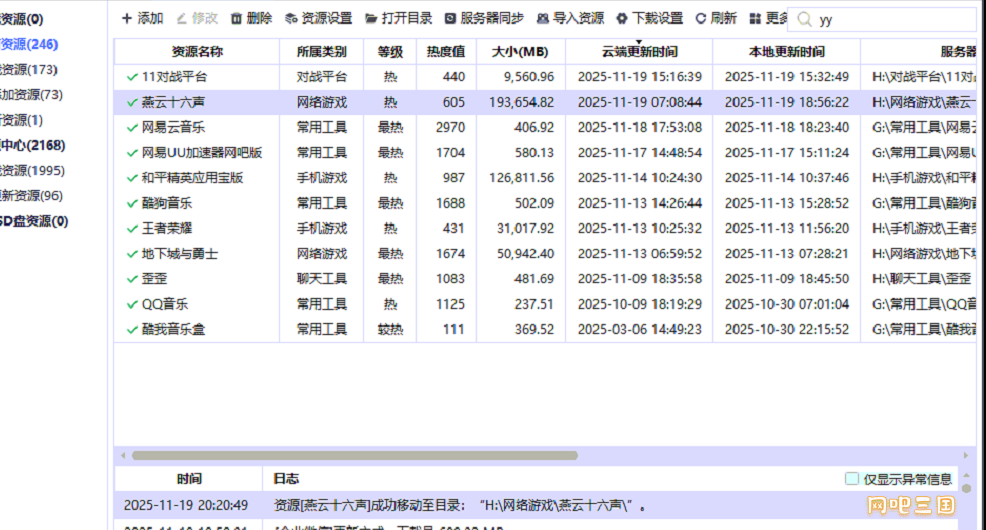
Task: Click green checkmark of 11对战平台 row
Action: (x=131, y=77)
